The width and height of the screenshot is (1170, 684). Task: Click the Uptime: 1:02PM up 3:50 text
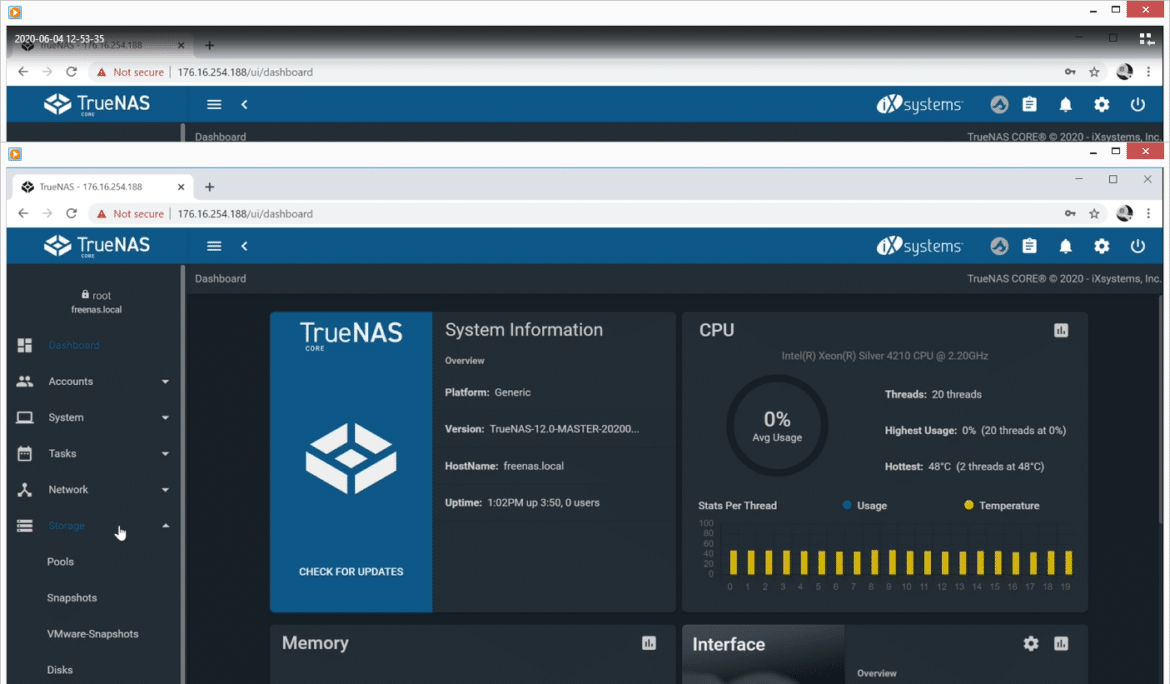coord(522,502)
